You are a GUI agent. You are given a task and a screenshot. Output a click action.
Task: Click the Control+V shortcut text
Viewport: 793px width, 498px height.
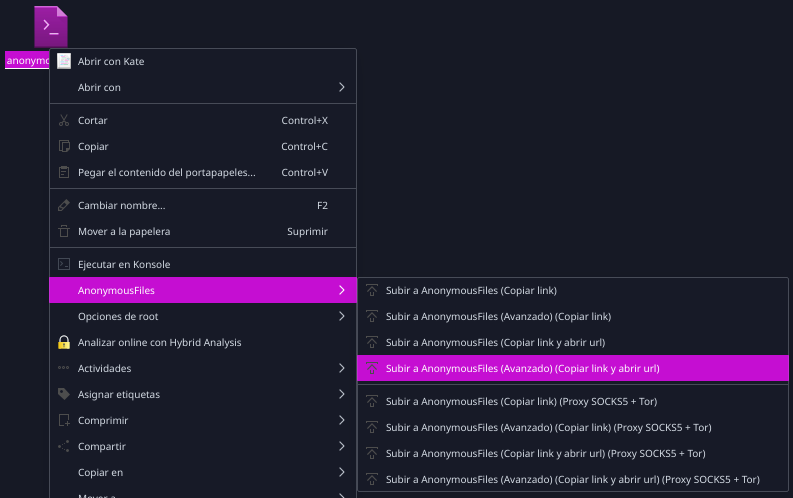(304, 172)
